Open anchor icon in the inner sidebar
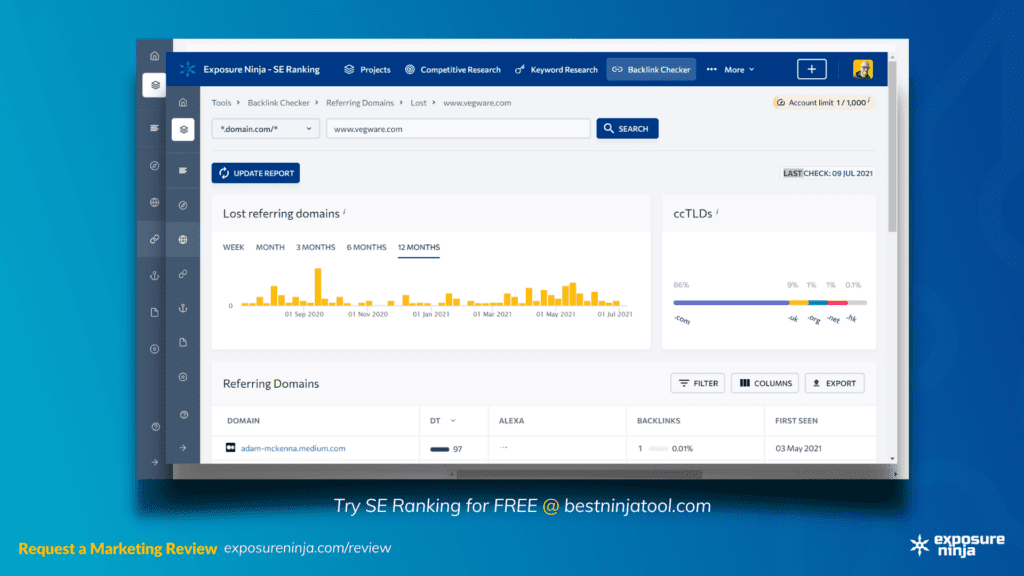 (183, 308)
